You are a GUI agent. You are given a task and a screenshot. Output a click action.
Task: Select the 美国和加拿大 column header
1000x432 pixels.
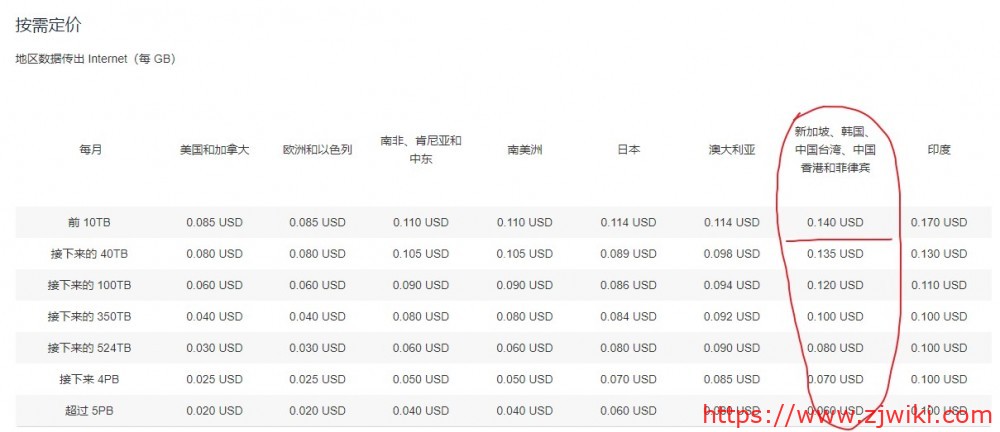[214, 150]
